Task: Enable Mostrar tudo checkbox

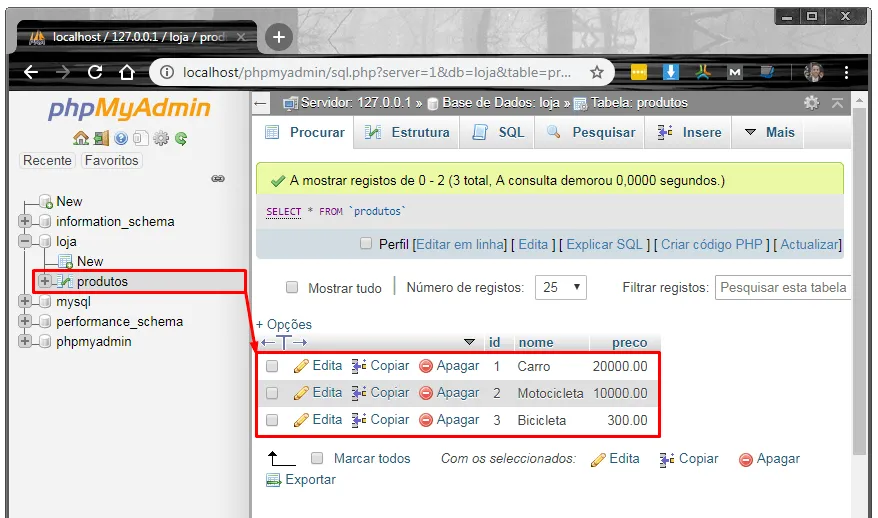Action: [x=292, y=287]
